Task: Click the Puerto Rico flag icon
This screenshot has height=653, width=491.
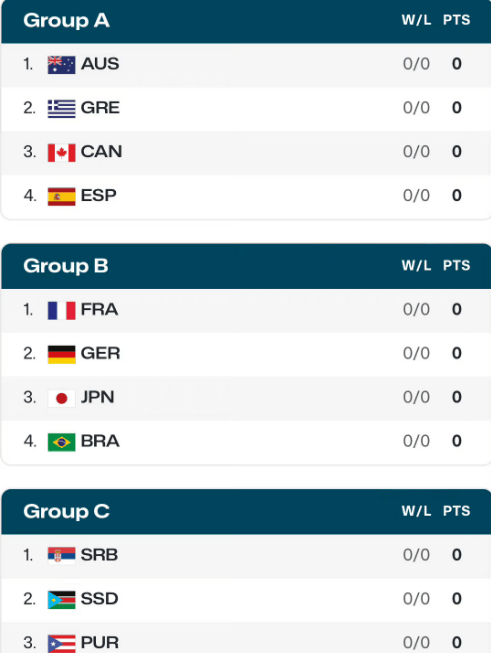Action: coord(62,643)
